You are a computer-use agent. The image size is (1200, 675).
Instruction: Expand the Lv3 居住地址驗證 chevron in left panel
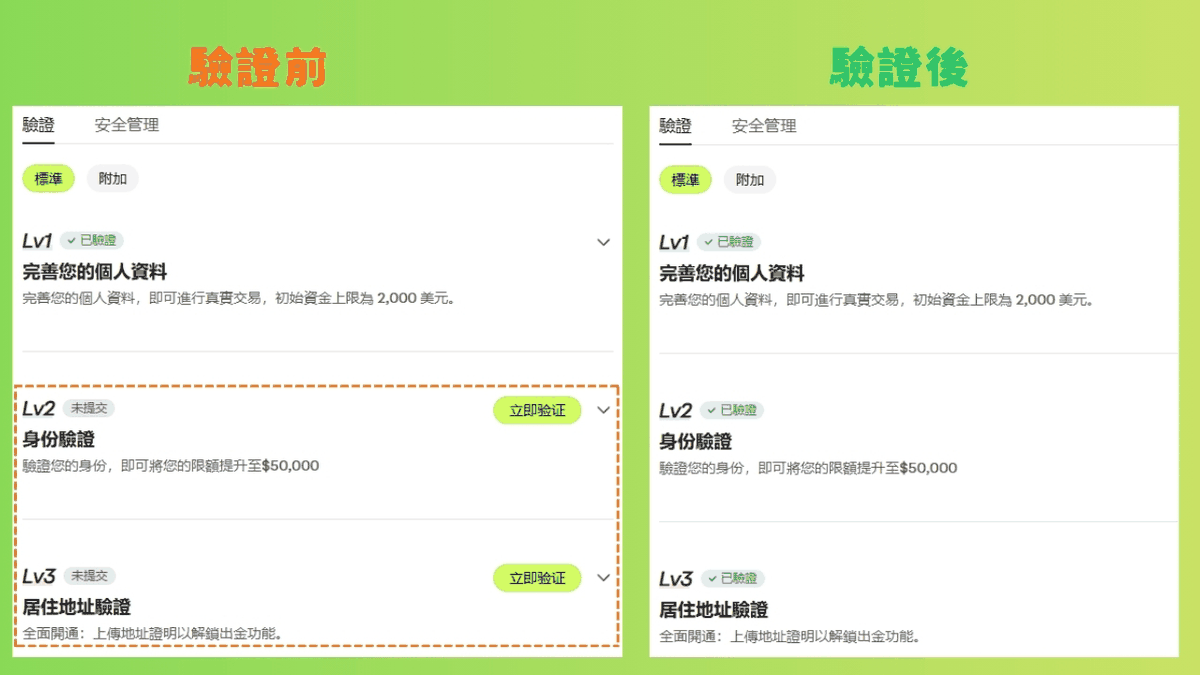coord(603,578)
